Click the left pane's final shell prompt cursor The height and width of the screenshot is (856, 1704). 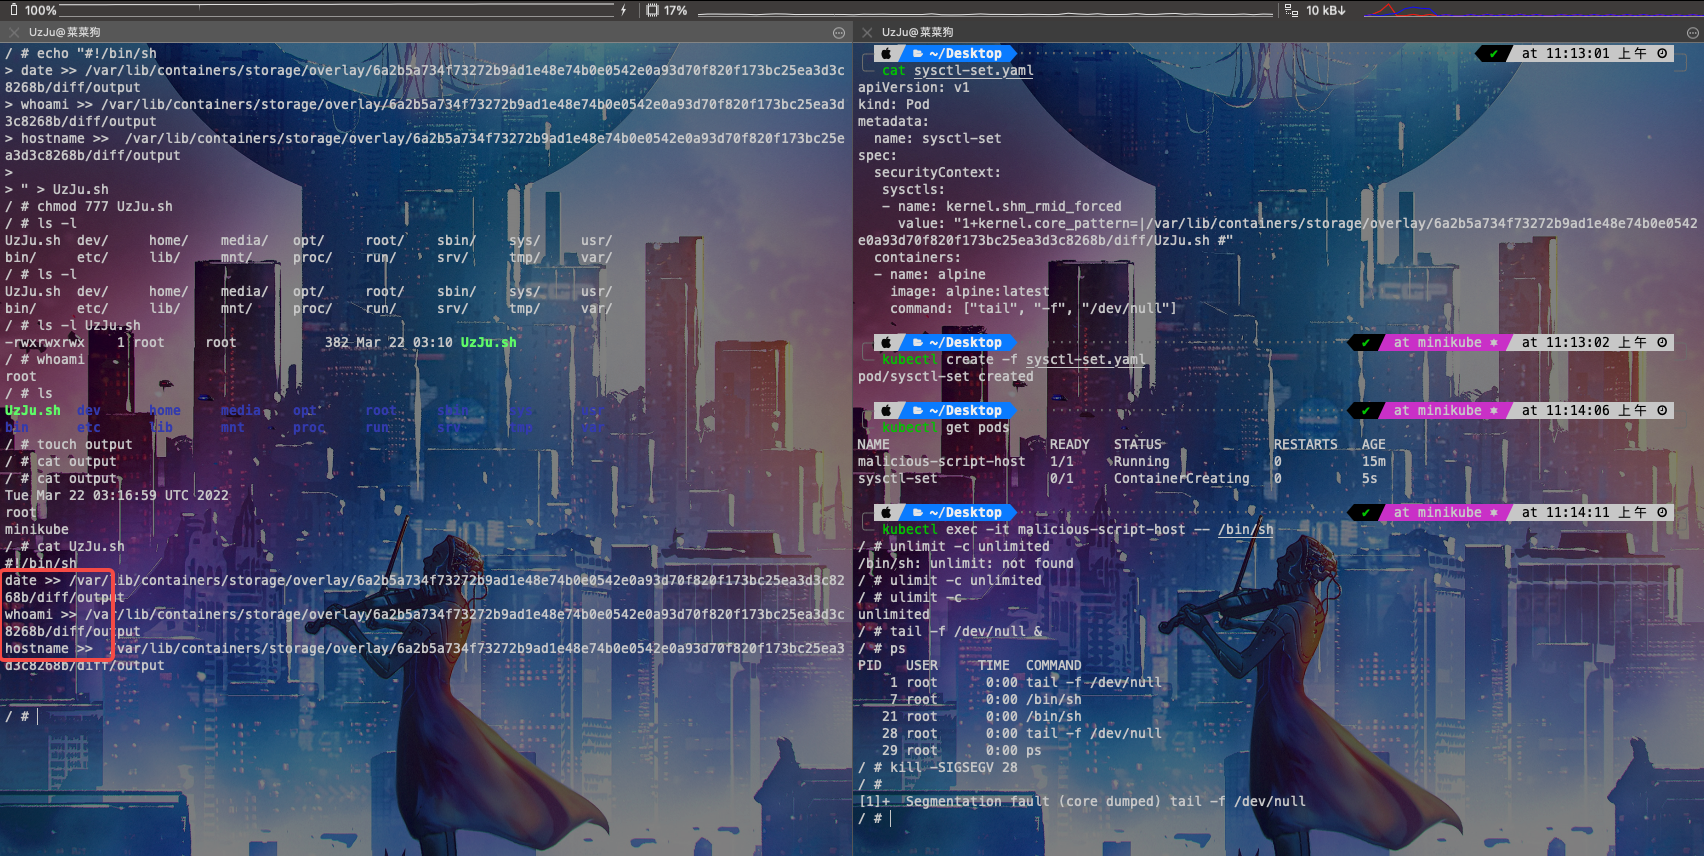coord(37,716)
